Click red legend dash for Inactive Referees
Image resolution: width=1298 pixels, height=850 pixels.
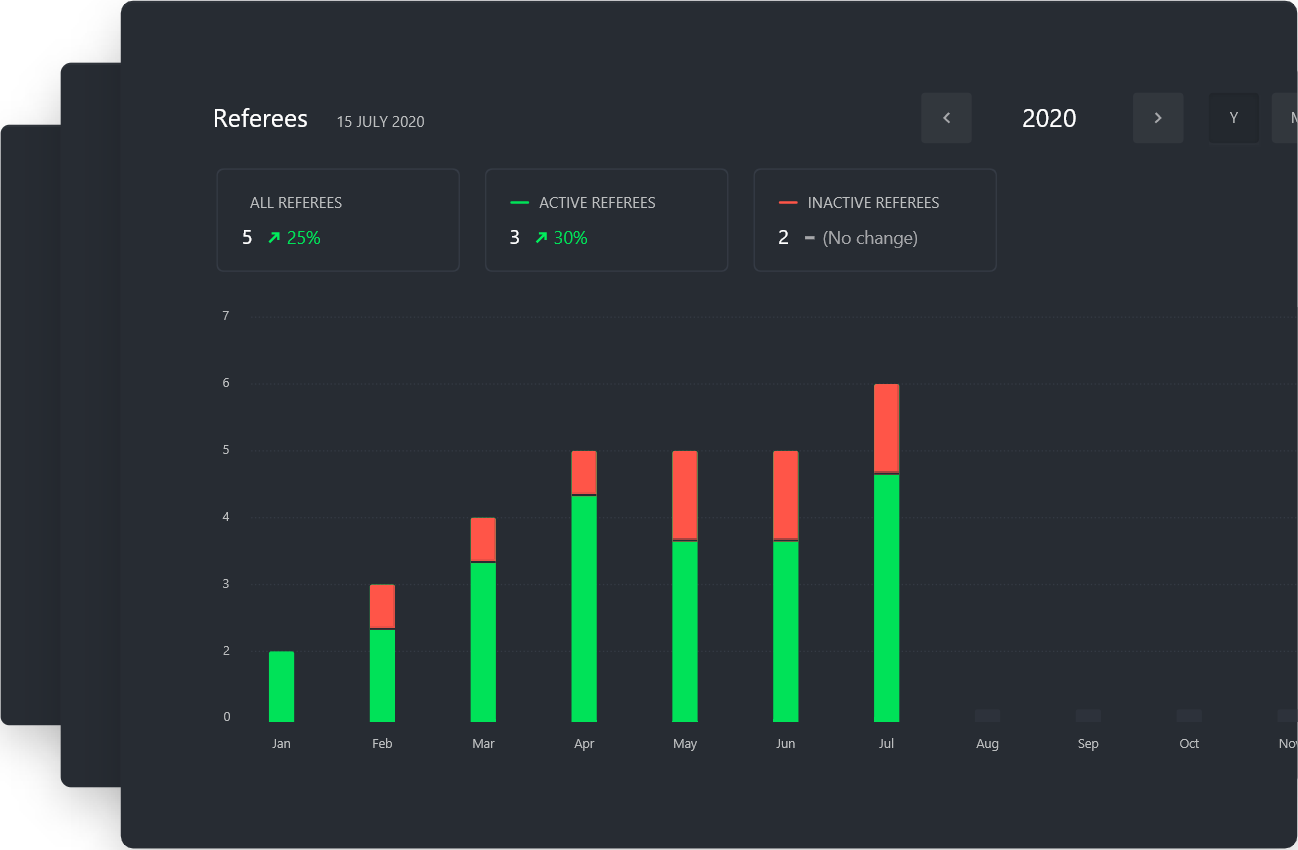tap(788, 203)
